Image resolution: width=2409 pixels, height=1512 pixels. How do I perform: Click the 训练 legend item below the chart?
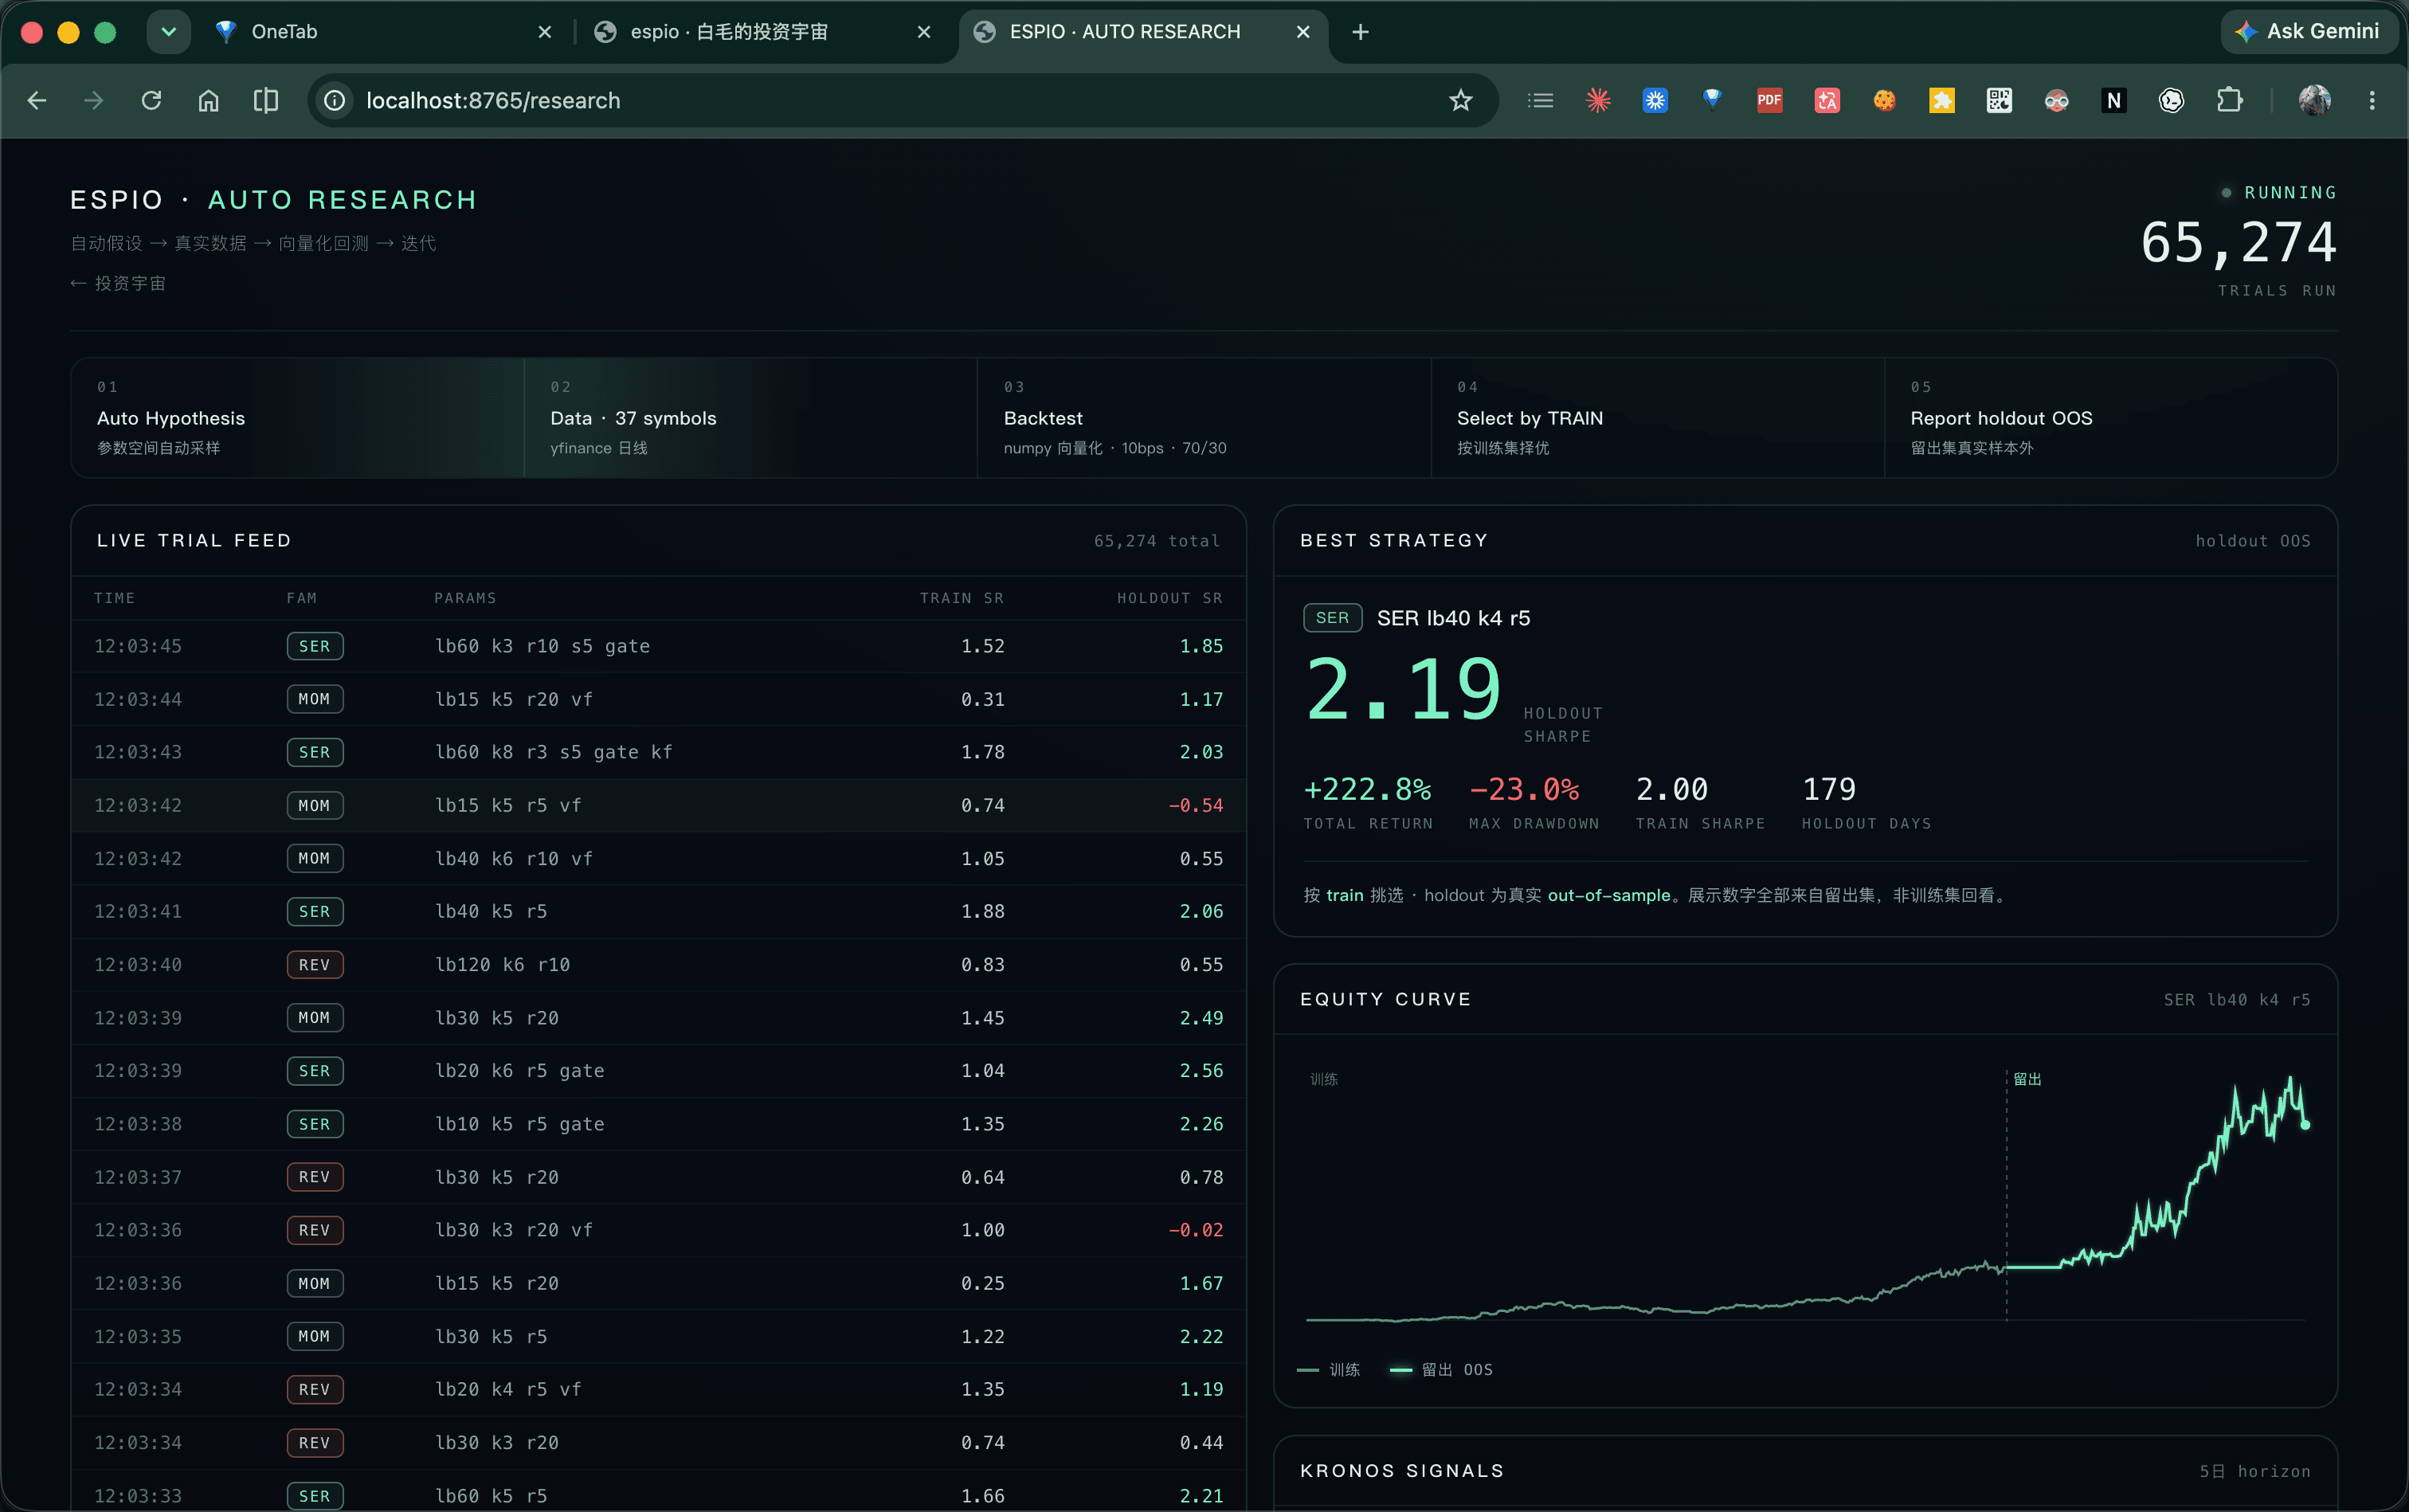coord(1328,1369)
